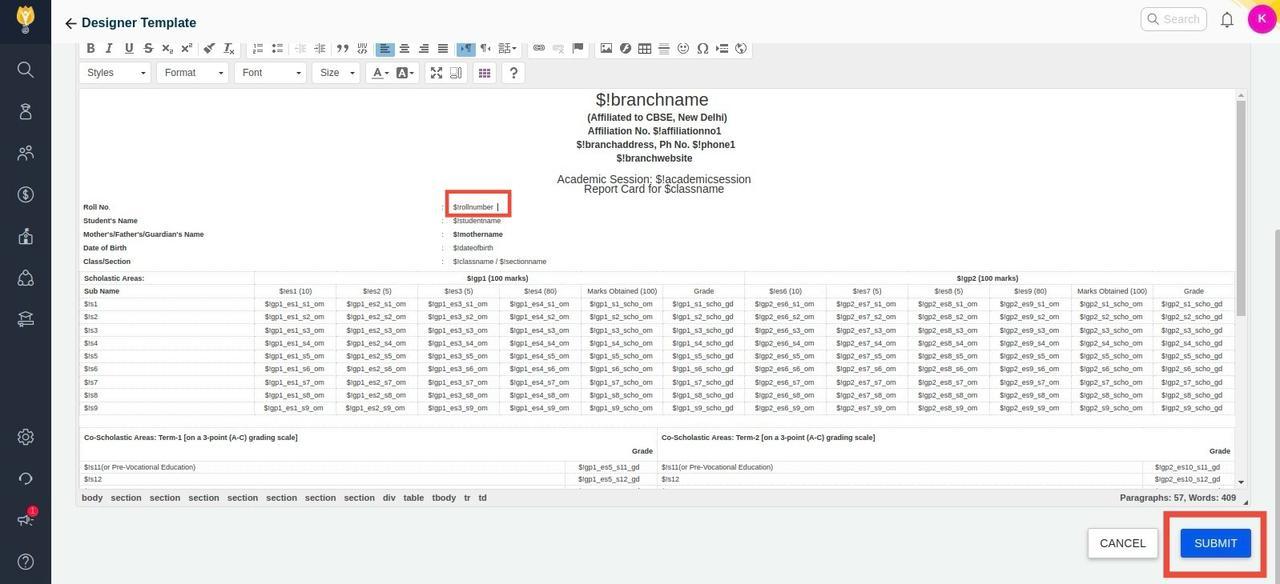The image size is (1280, 584).
Task: Open the special character (Omega) picker
Action: tap(702, 48)
